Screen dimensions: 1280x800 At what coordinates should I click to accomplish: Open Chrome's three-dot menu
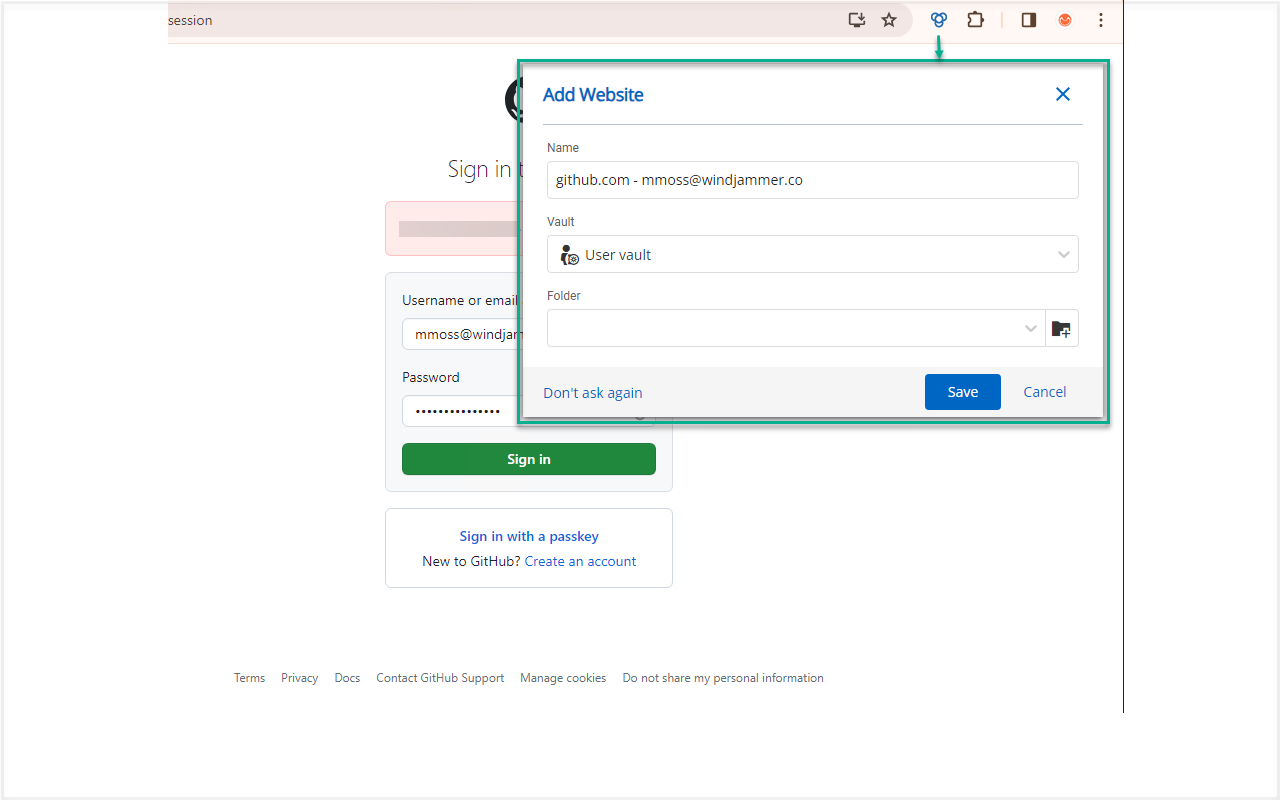point(1100,20)
